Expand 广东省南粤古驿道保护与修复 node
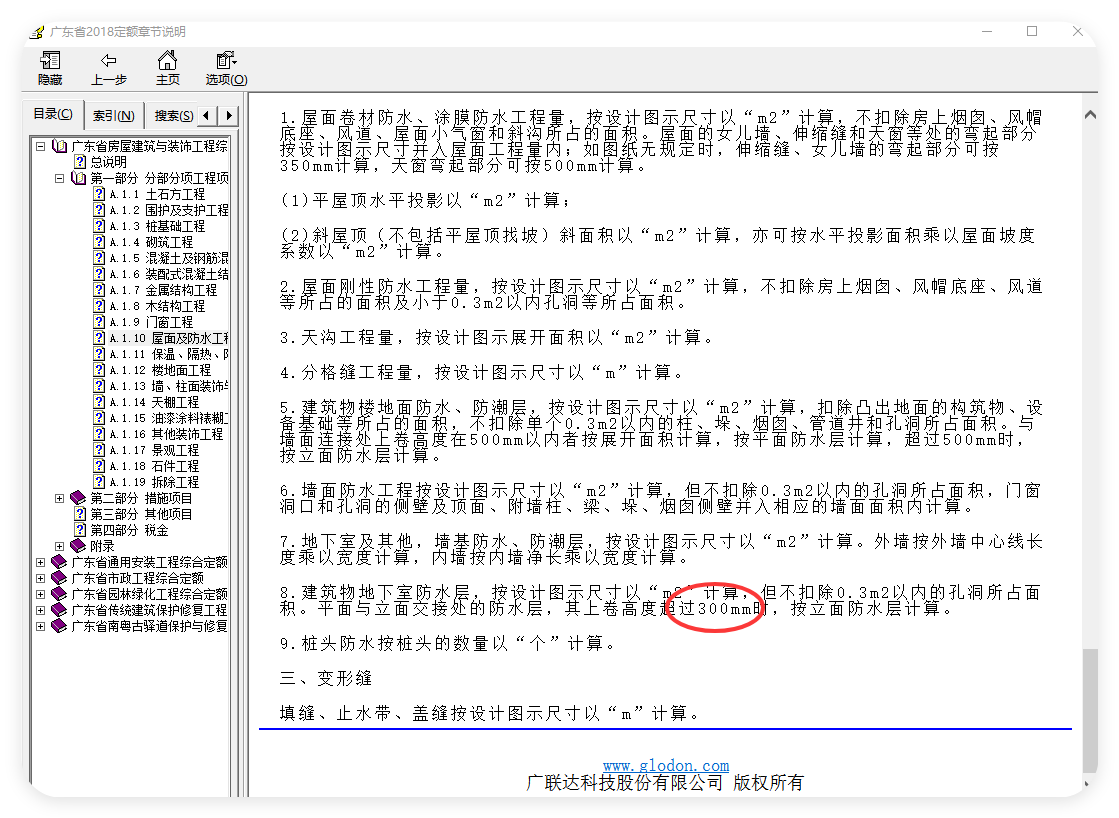 pos(41,626)
